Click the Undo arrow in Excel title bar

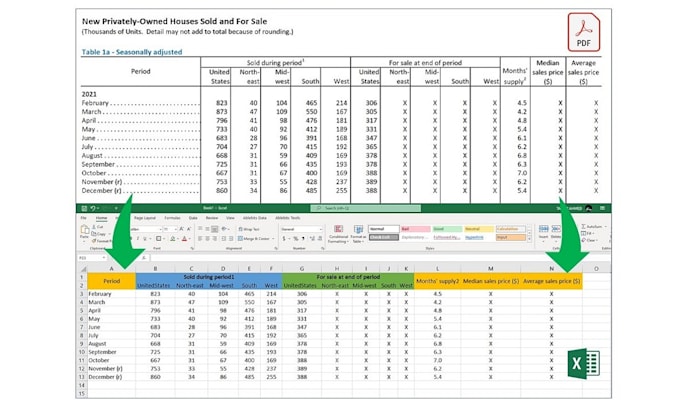tap(92, 208)
